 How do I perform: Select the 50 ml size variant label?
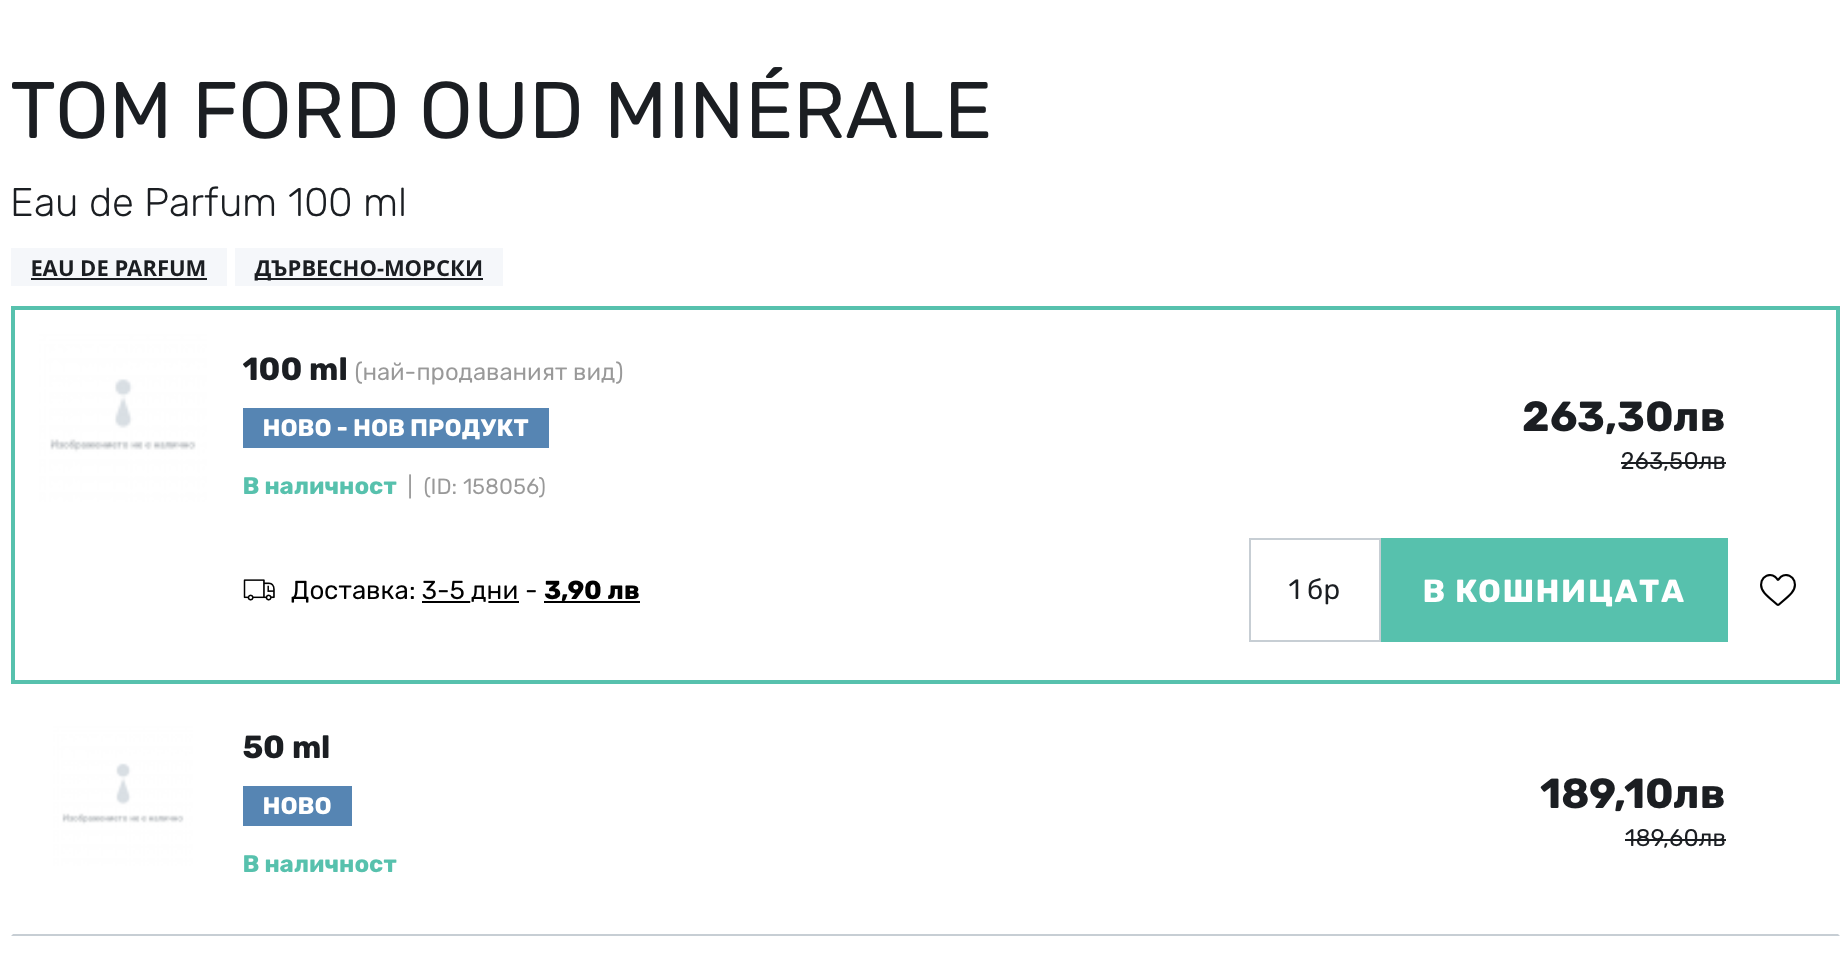click(286, 747)
